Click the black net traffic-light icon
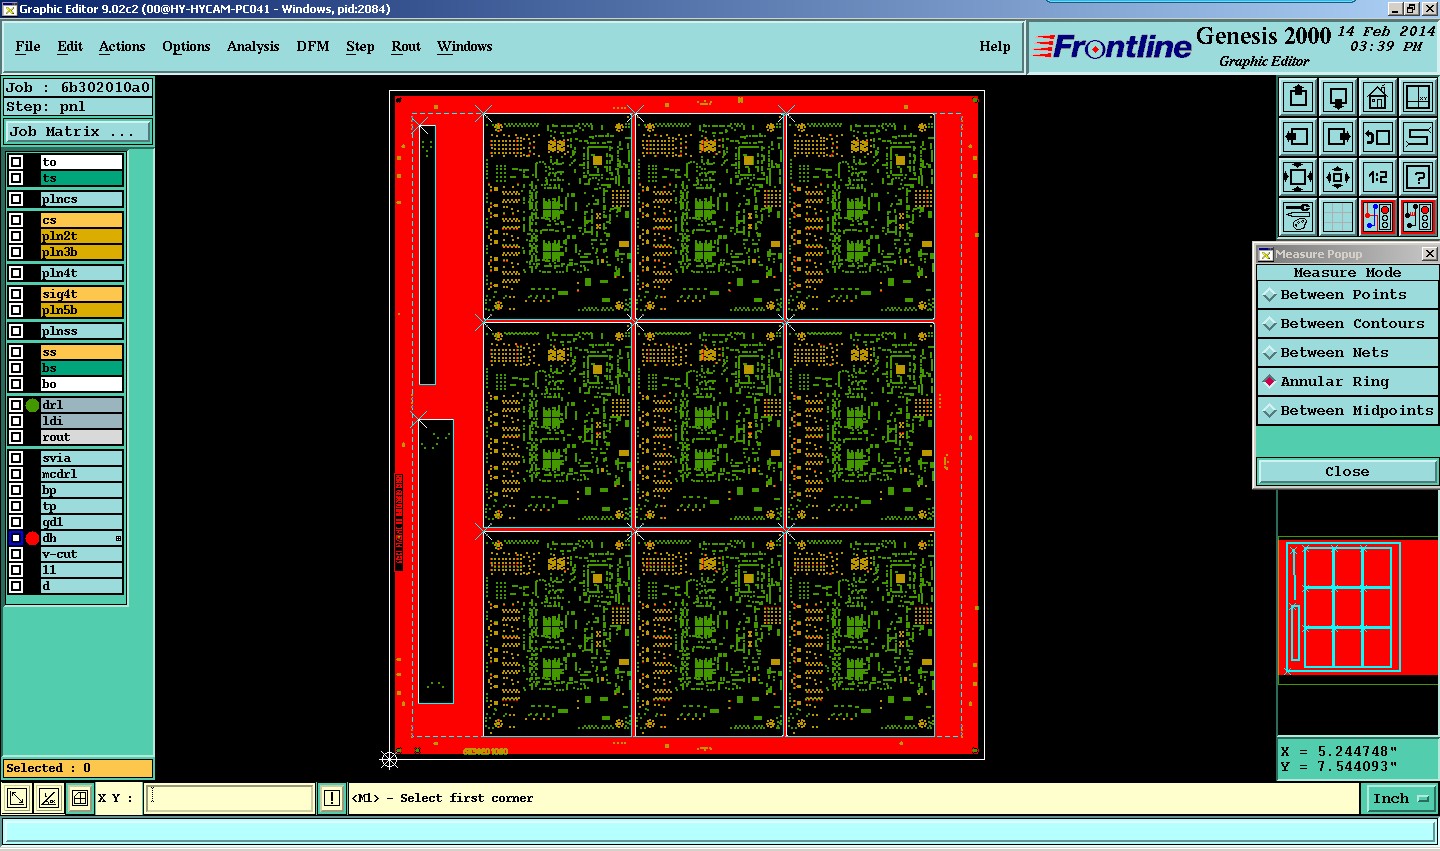The image size is (1440, 851). pos(1418,217)
